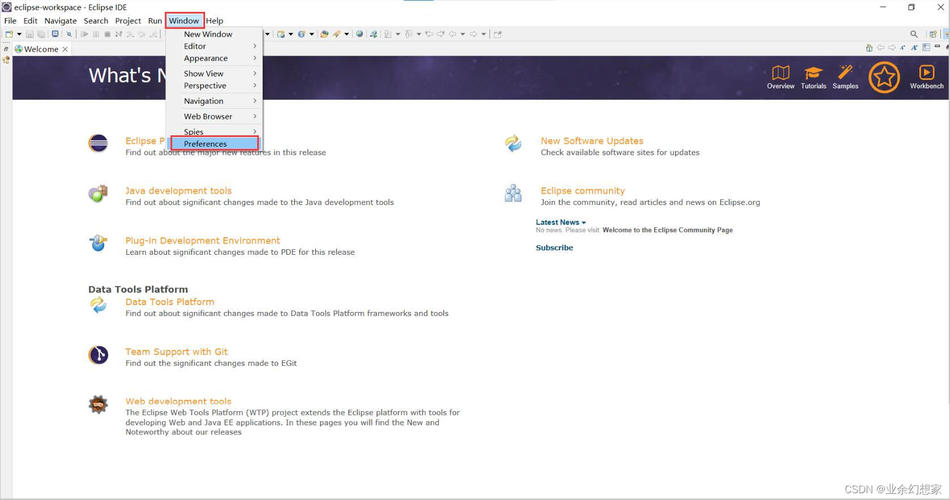The height and width of the screenshot is (500, 950).
Task: Open the Edit menu
Action: 30,21
